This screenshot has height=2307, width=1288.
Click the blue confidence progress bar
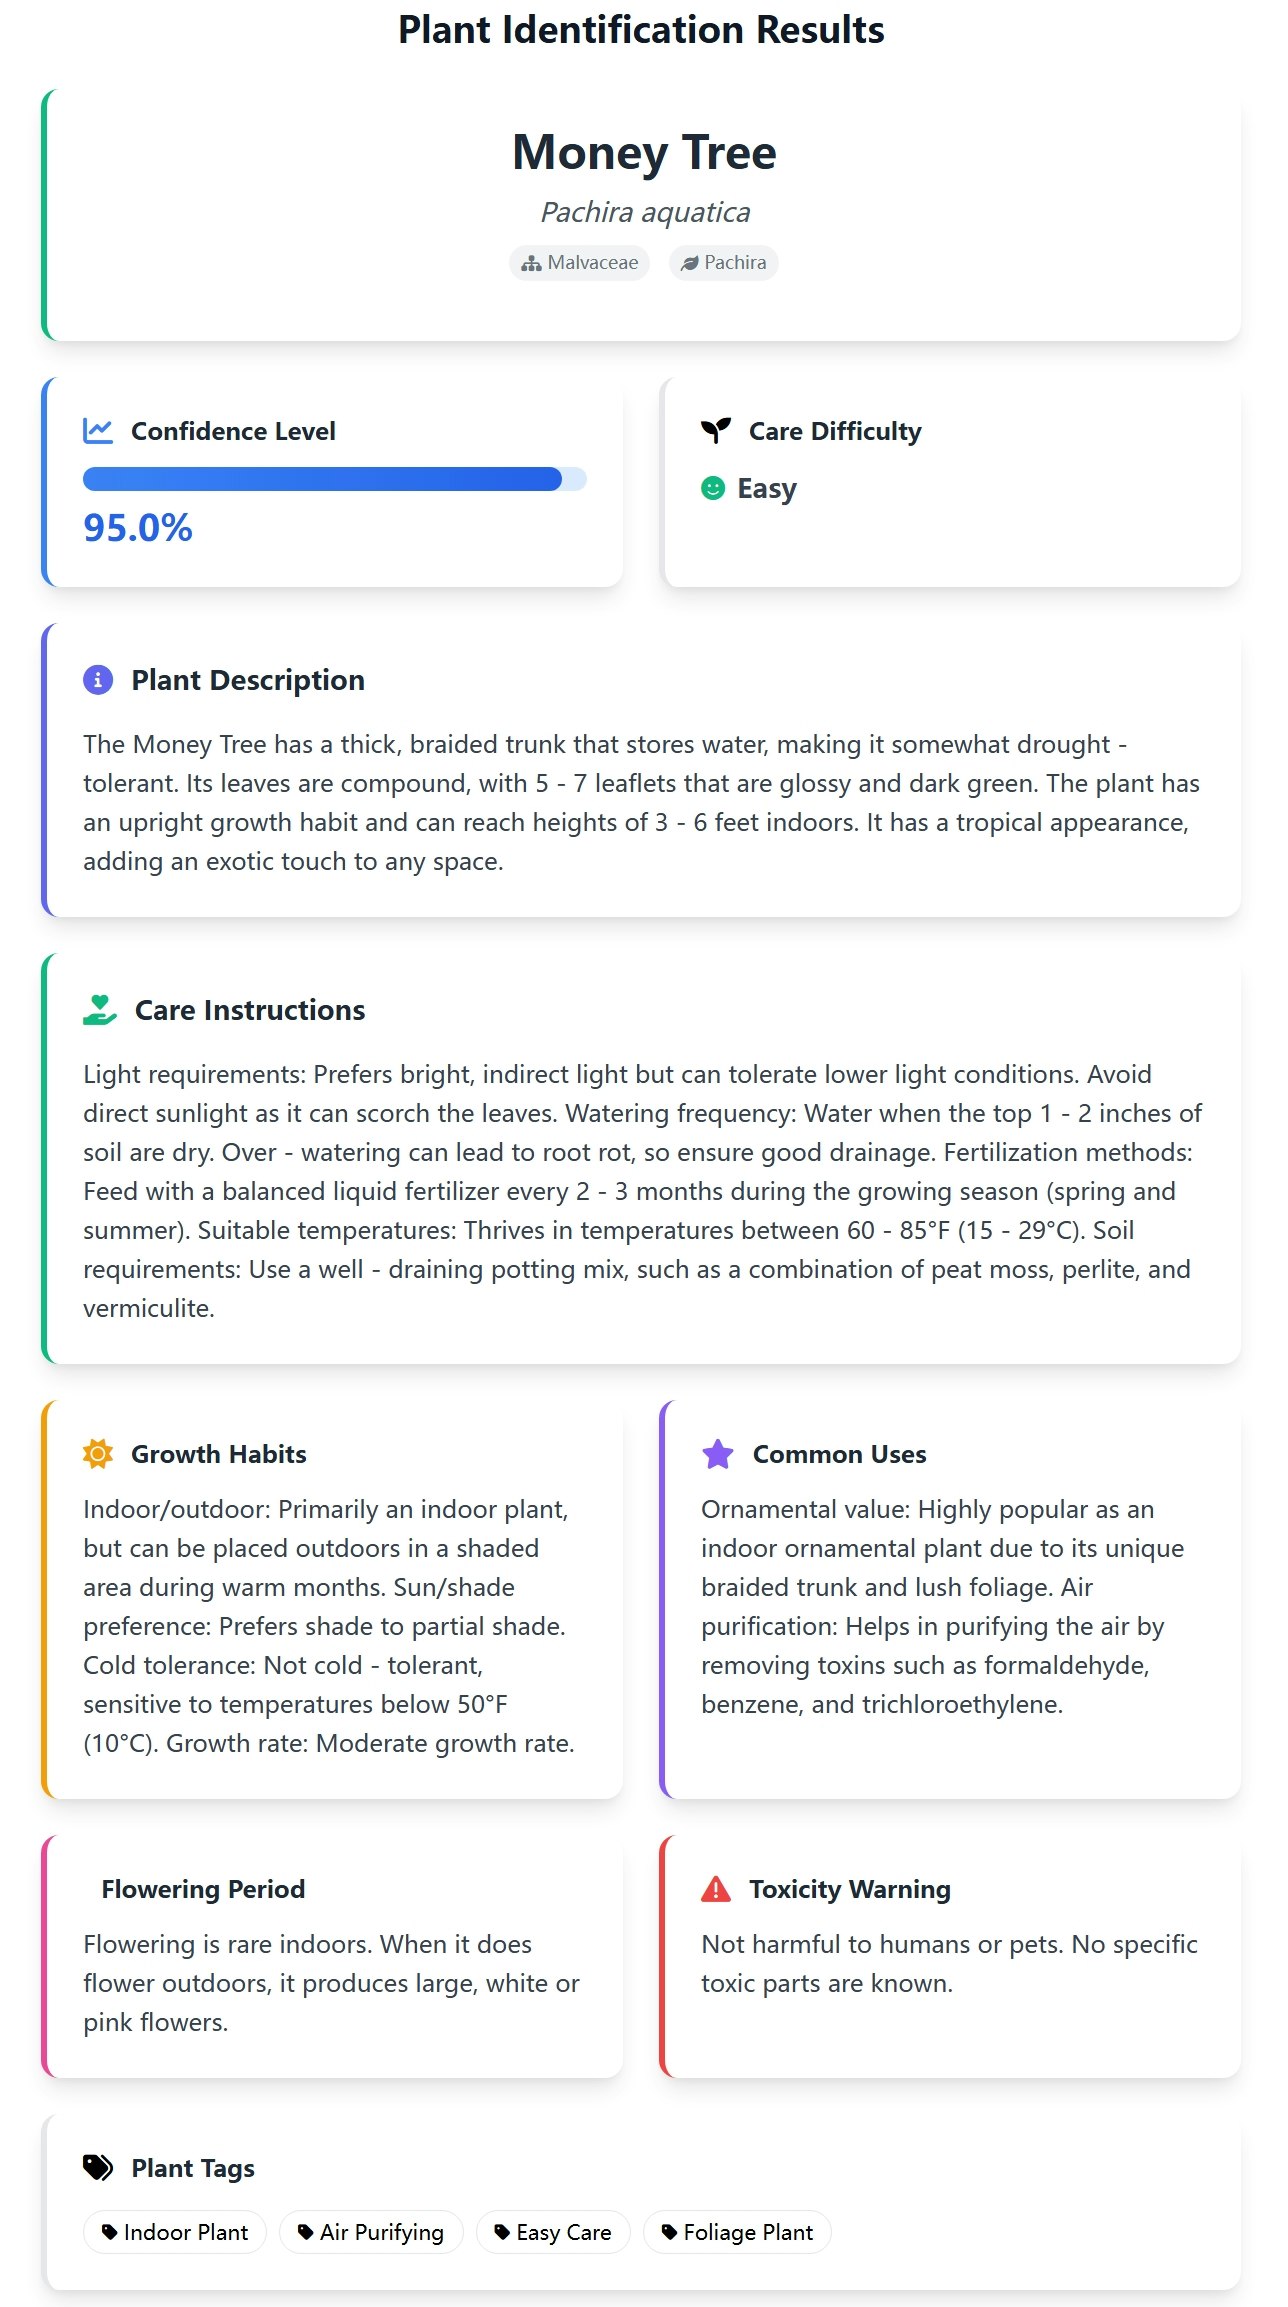pyautogui.click(x=335, y=479)
